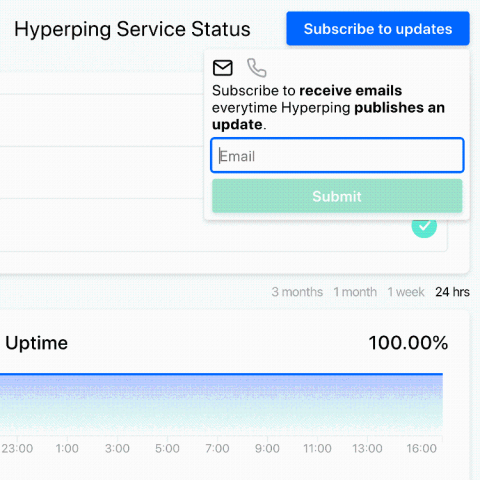Click the 13:00 axis label on chart
This screenshot has height=480, width=480.
pos(367,449)
